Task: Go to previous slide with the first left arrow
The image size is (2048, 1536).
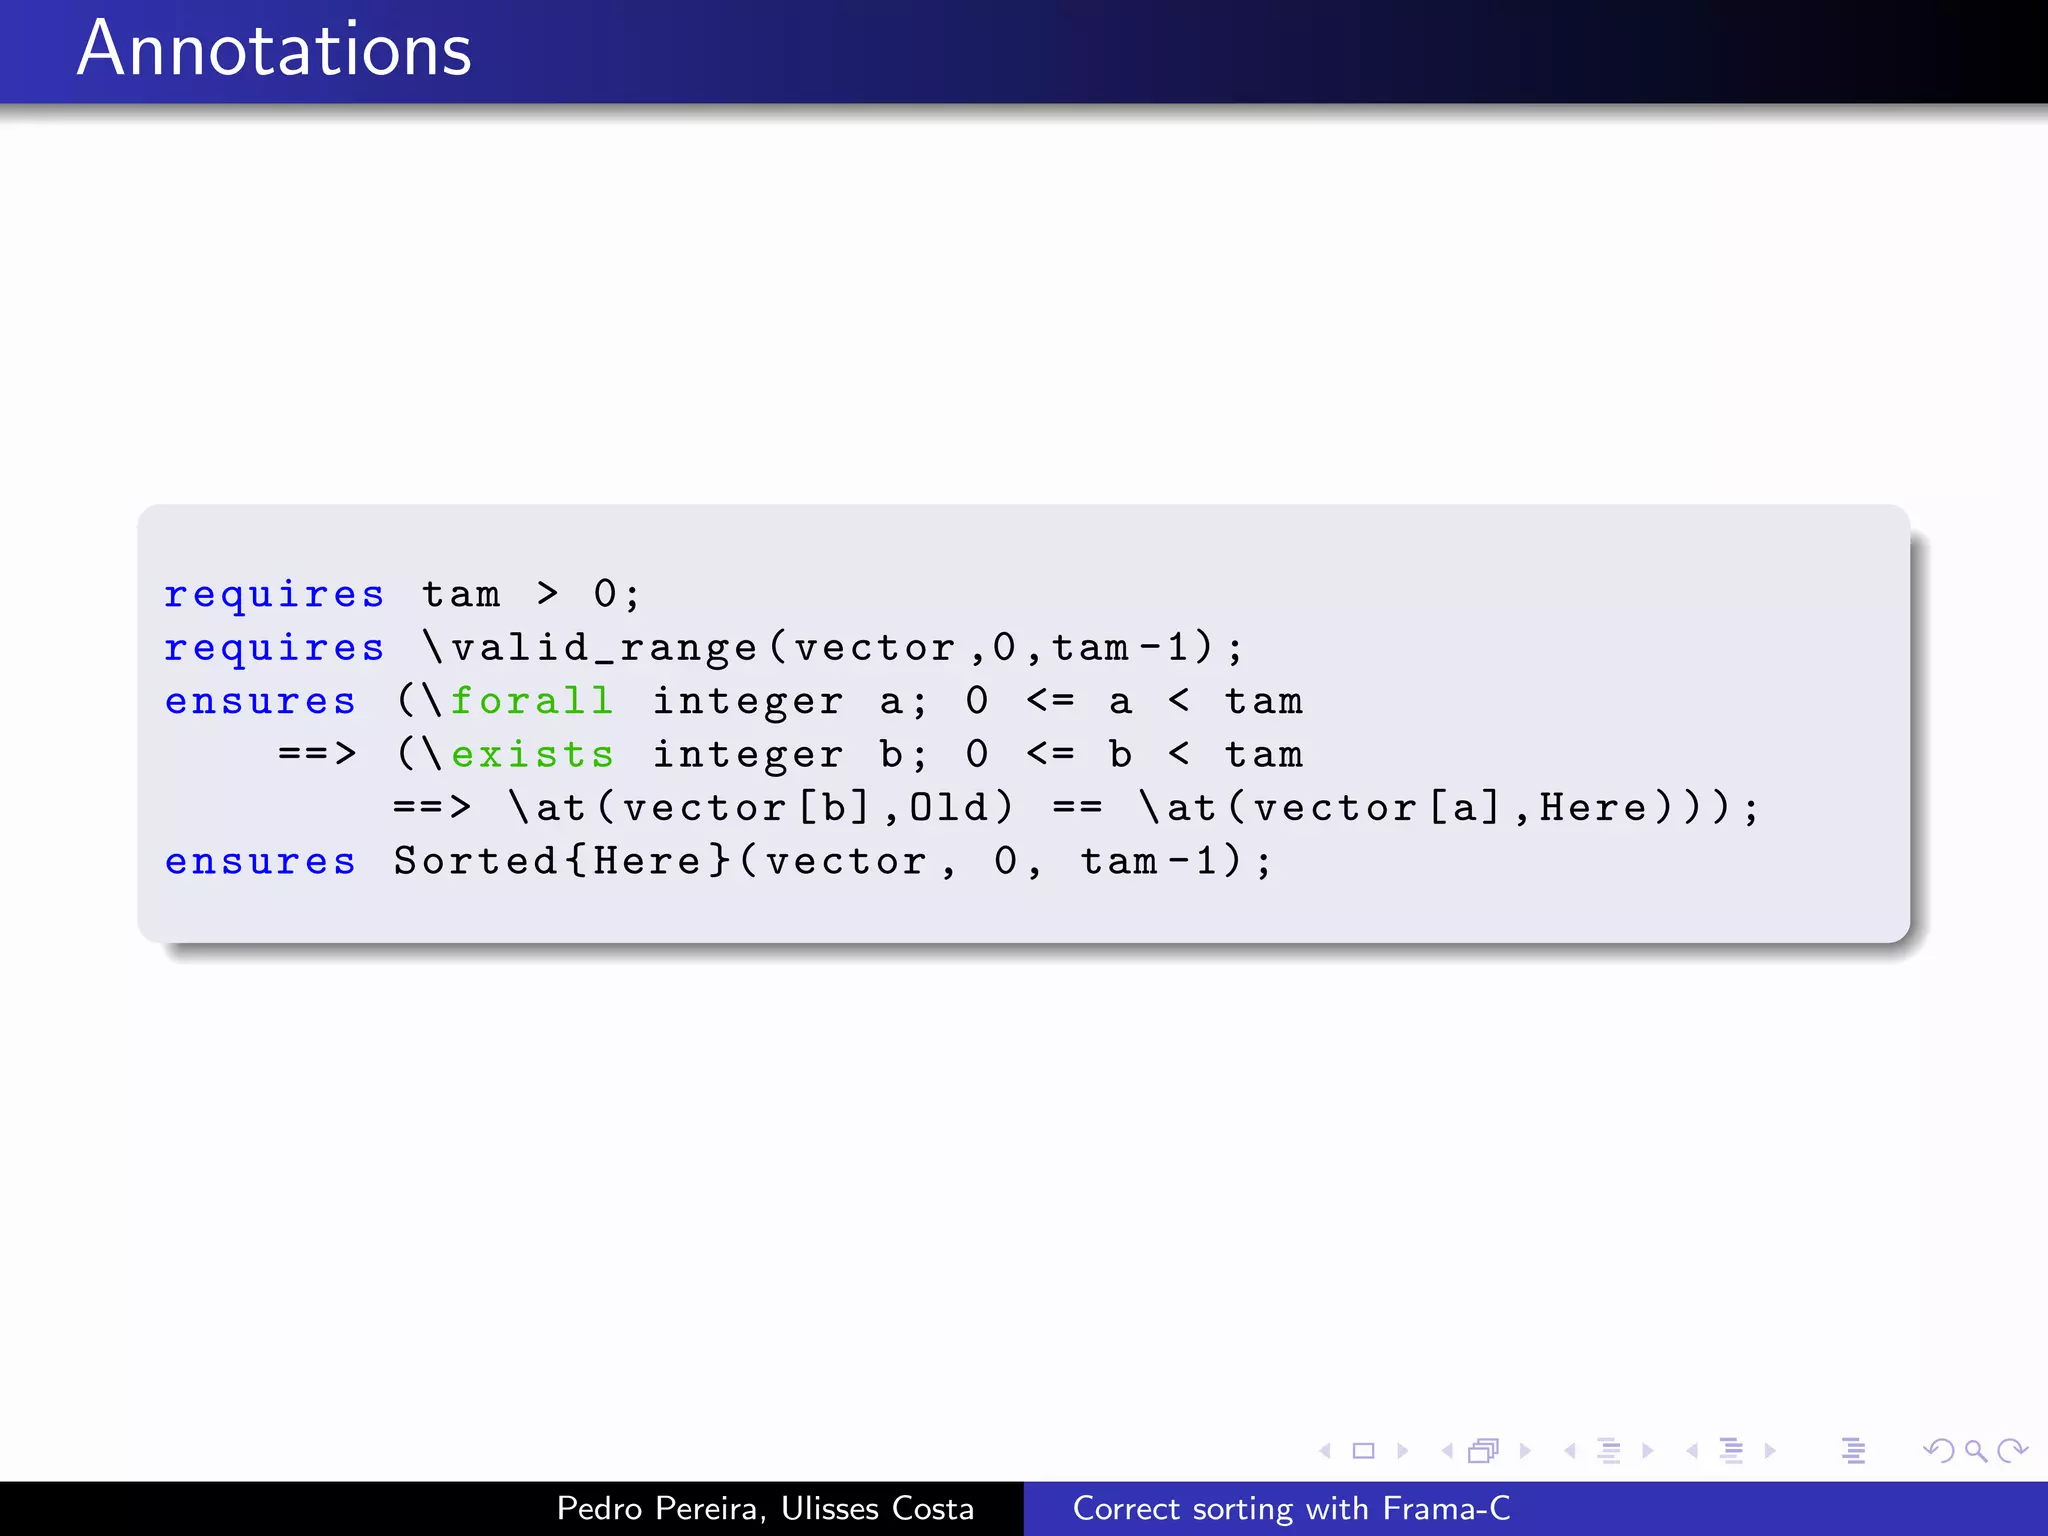Action: pyautogui.click(x=1325, y=1451)
